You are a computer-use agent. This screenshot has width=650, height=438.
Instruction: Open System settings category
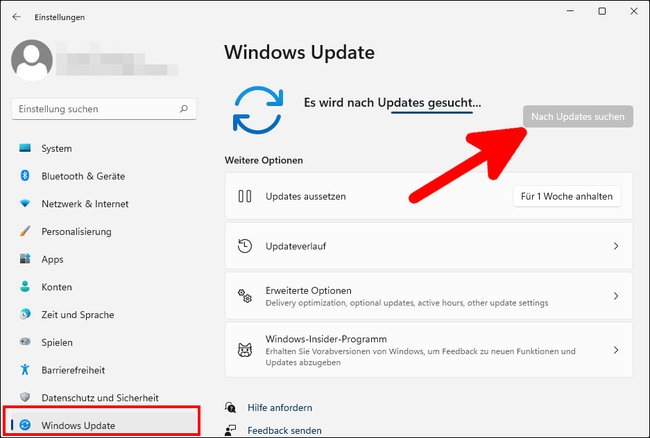104,148
